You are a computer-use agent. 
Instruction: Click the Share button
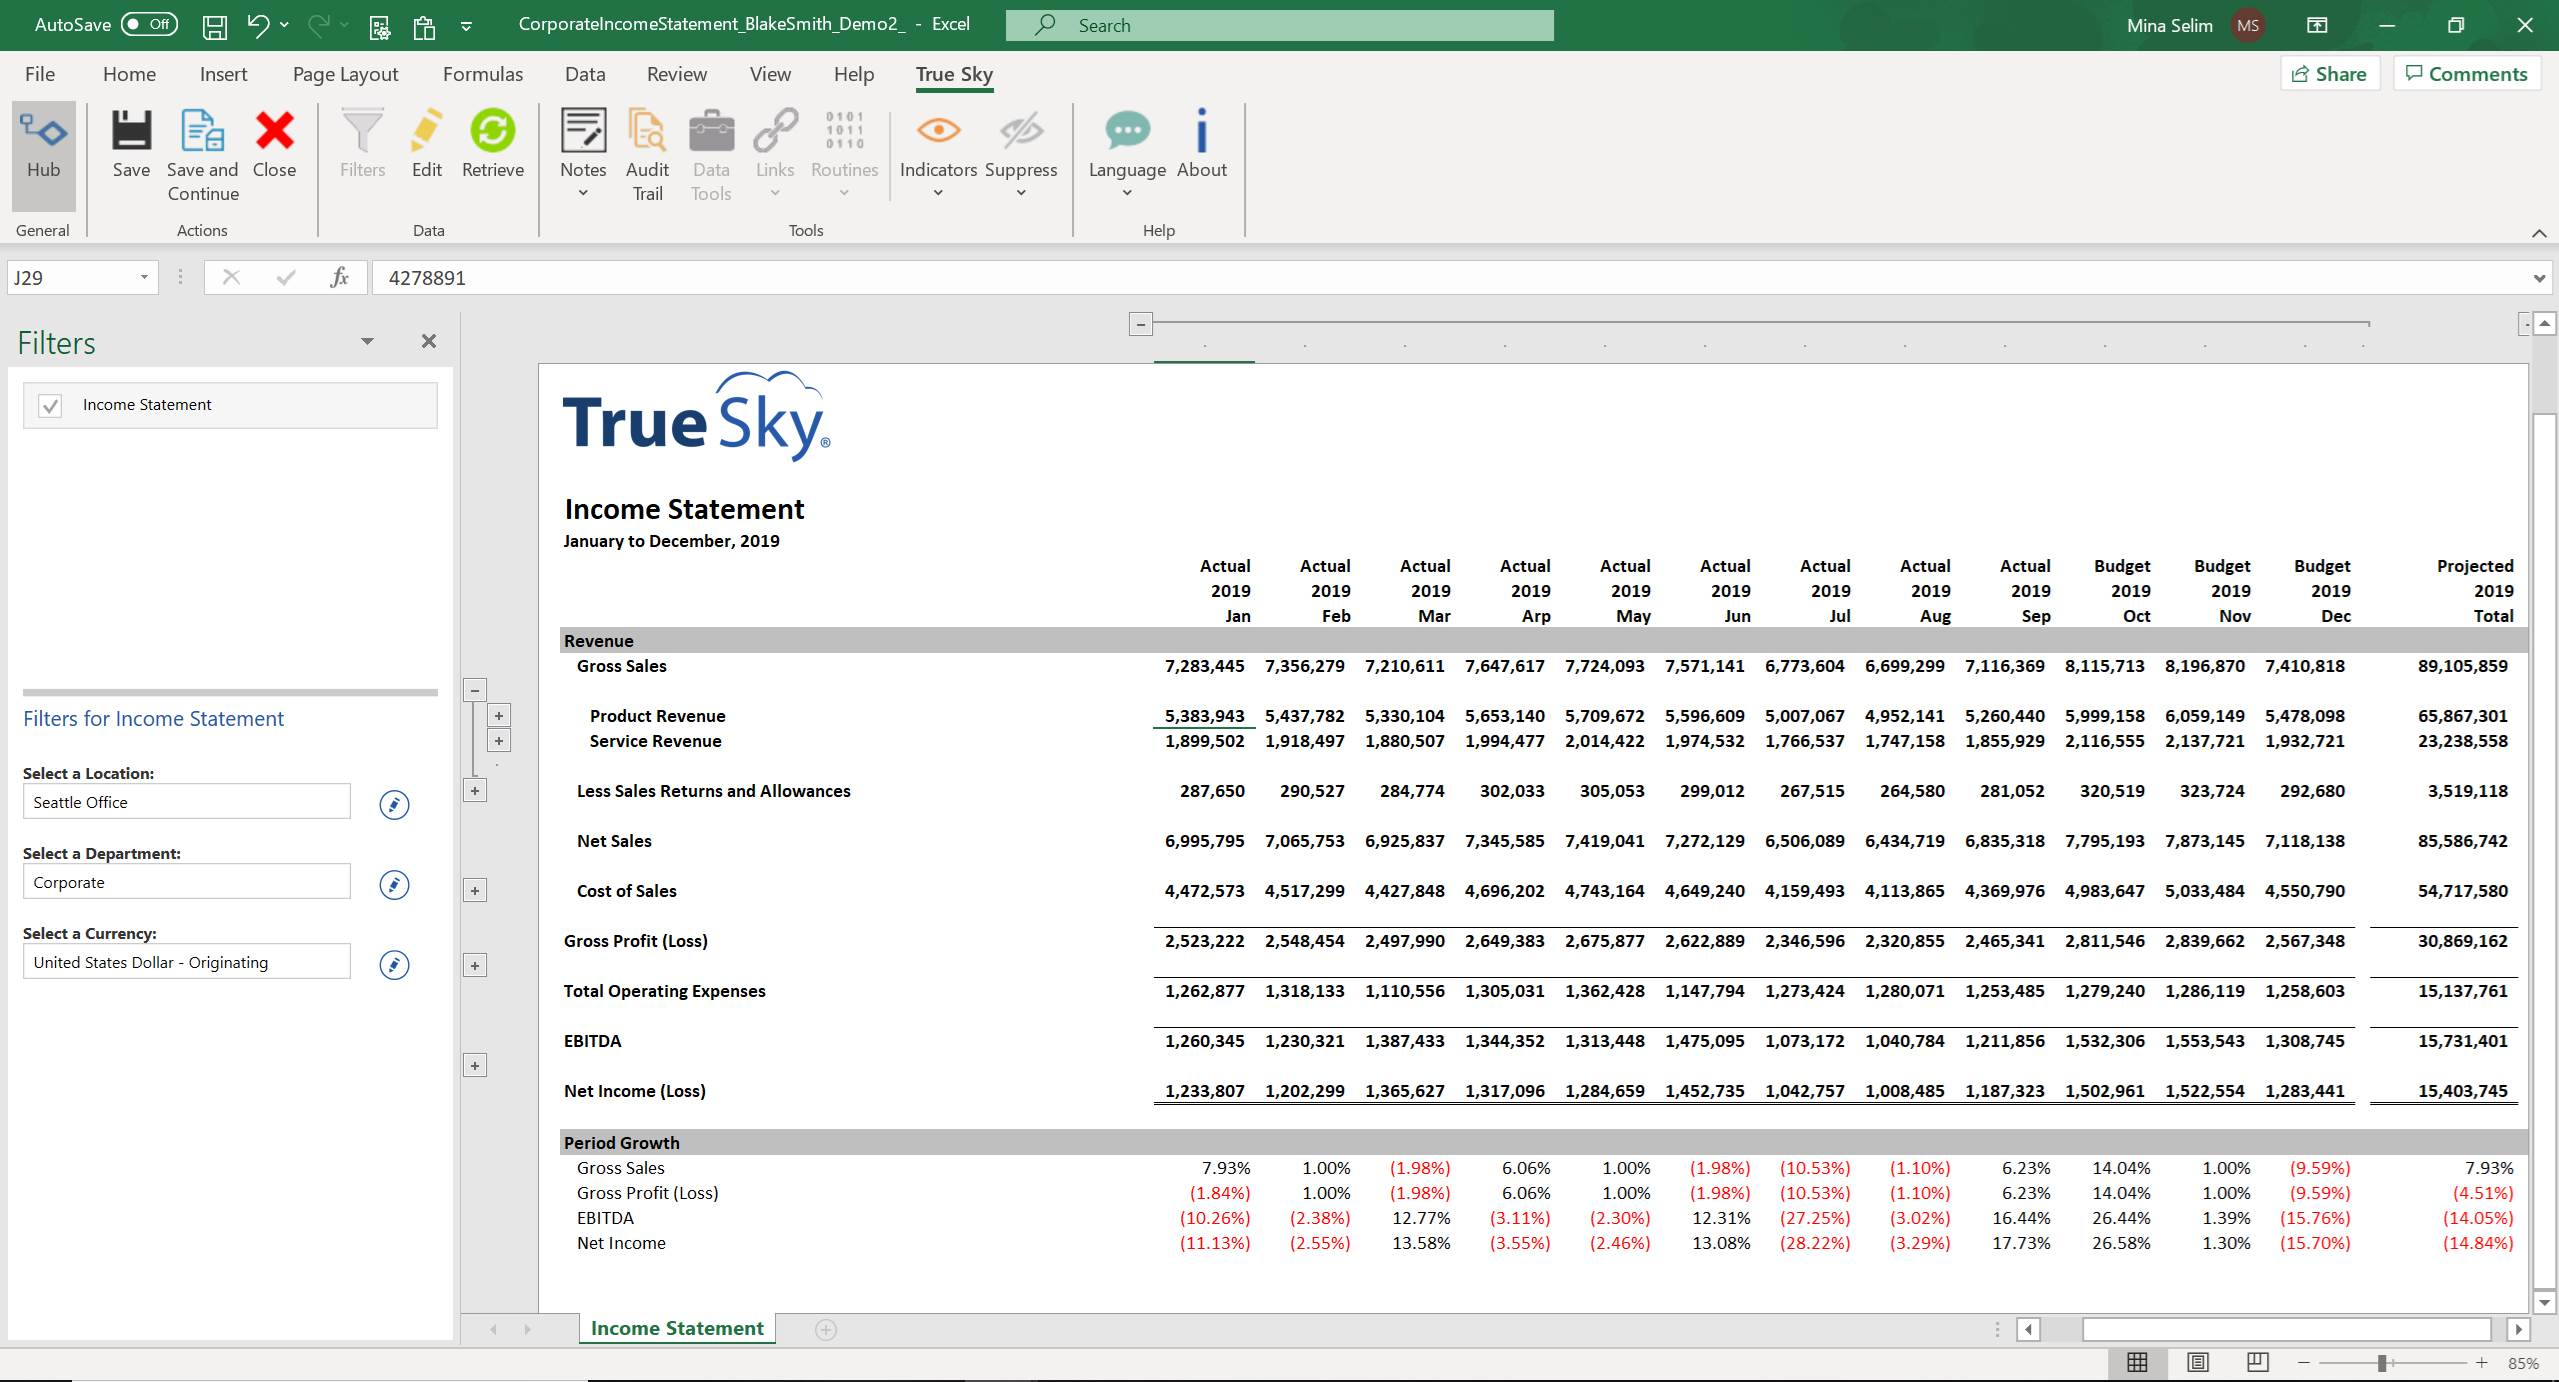coord(2328,73)
